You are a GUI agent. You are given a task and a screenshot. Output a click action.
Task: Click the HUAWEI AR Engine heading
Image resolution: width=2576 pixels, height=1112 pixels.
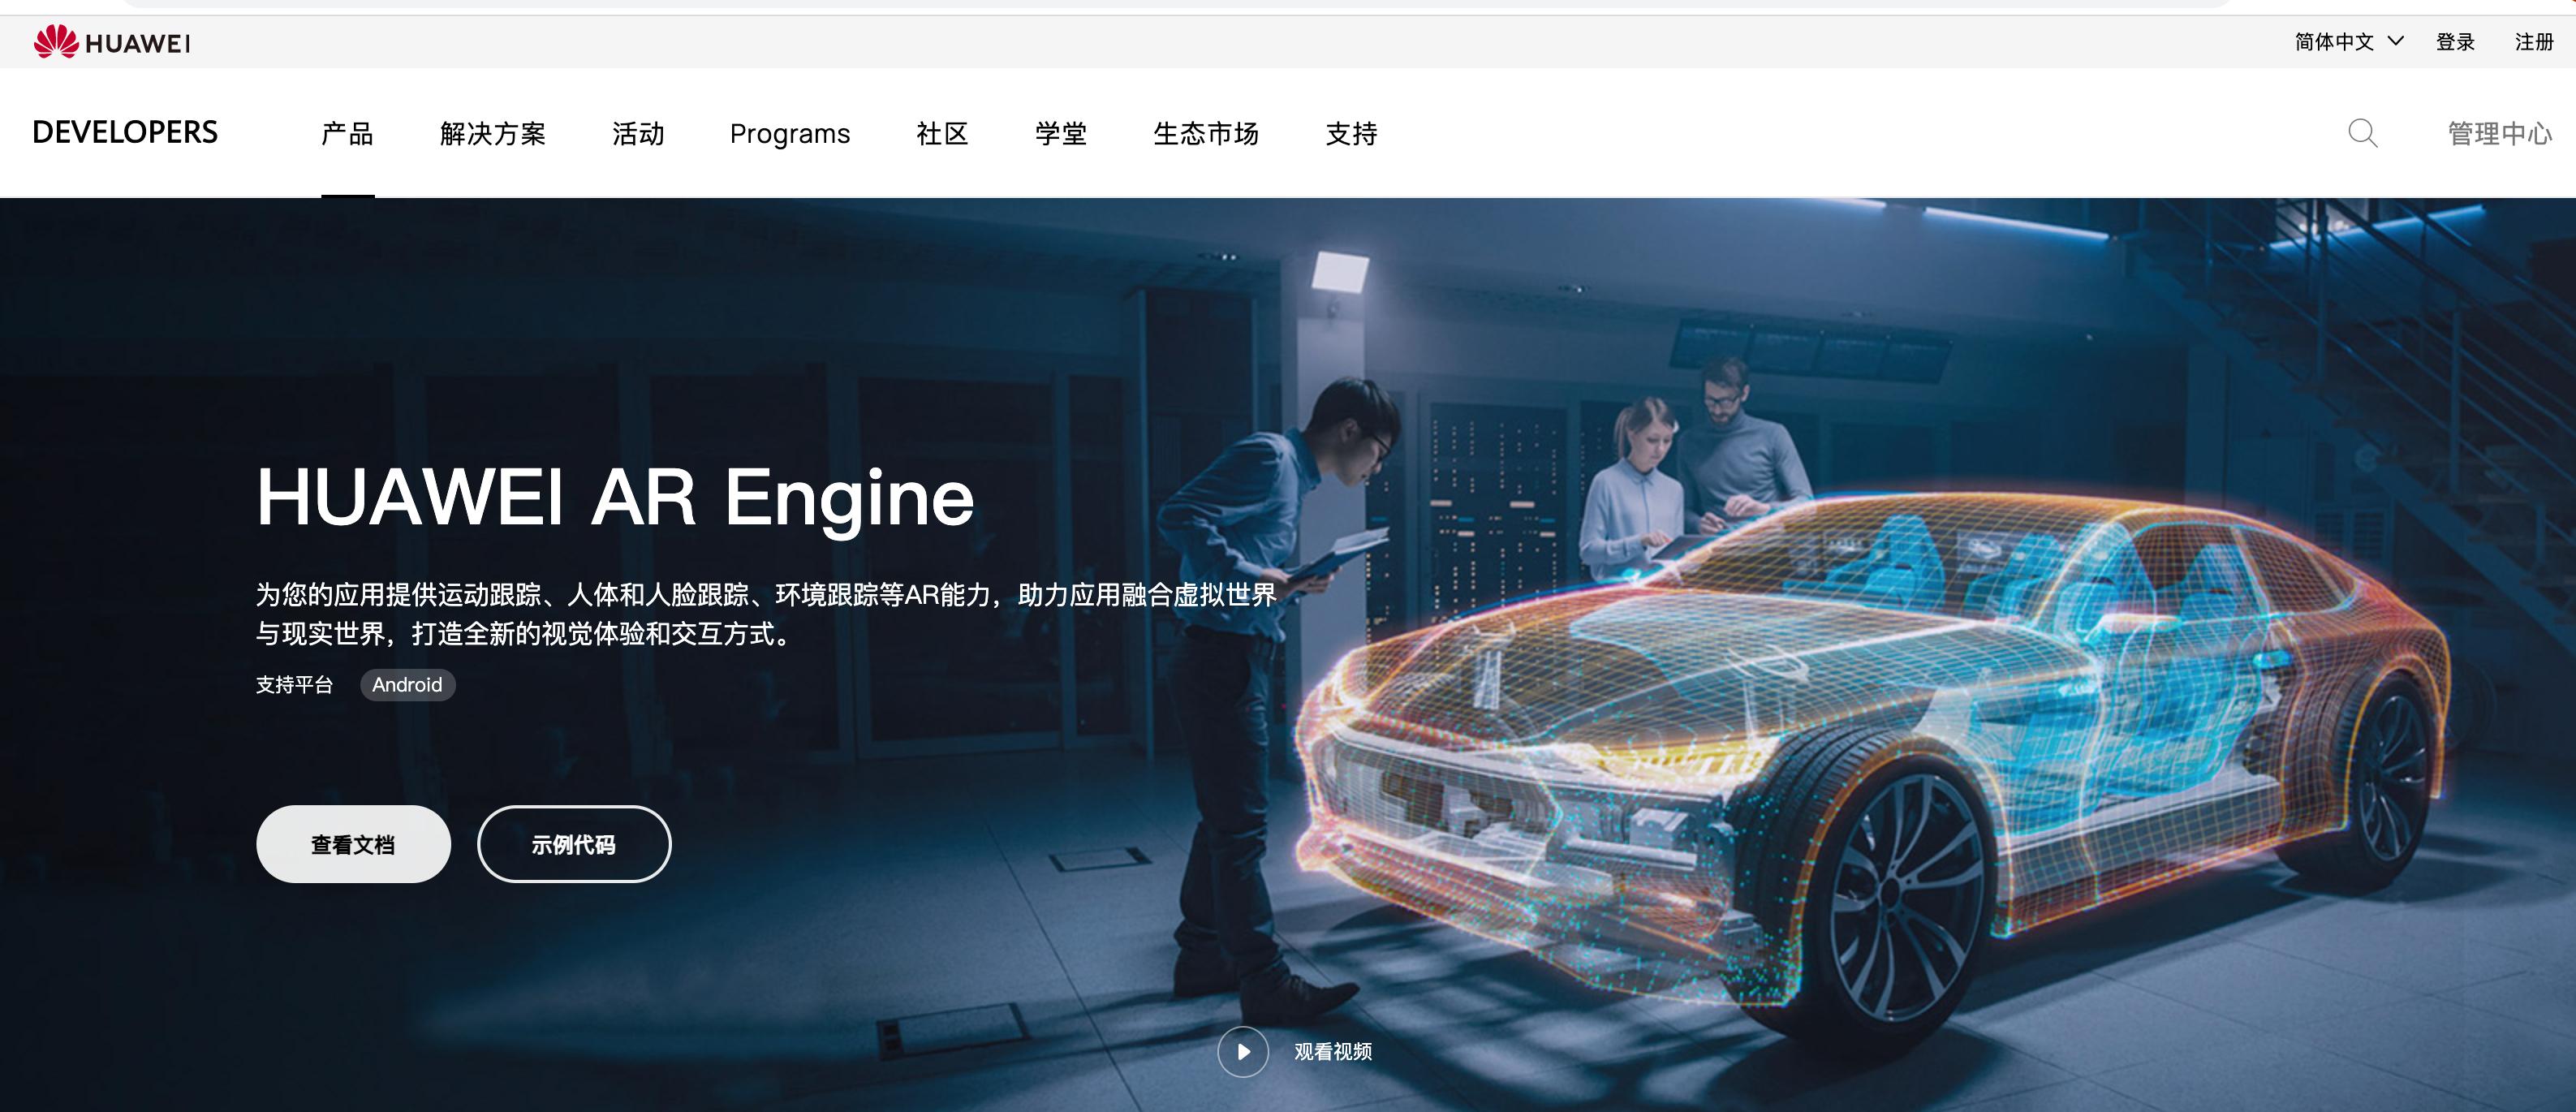pyautogui.click(x=615, y=499)
